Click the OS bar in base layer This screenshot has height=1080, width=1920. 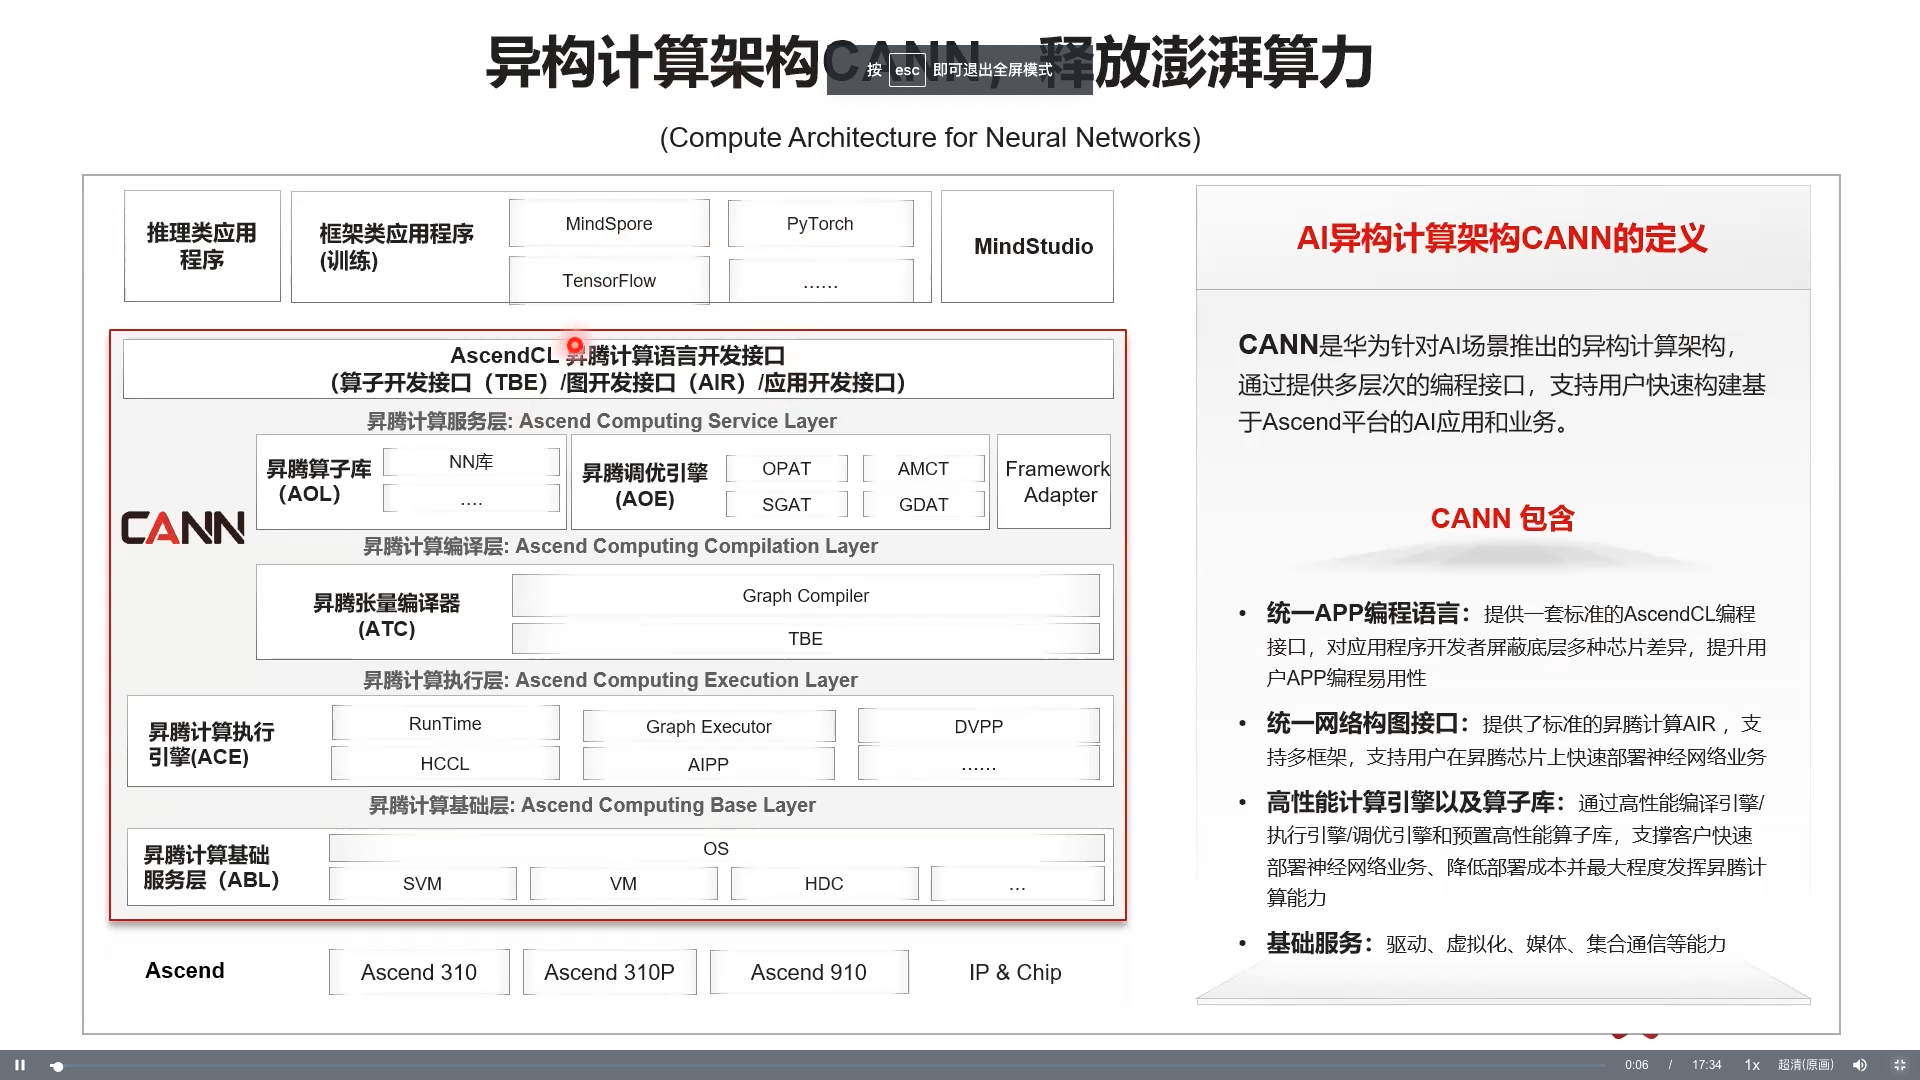point(716,849)
